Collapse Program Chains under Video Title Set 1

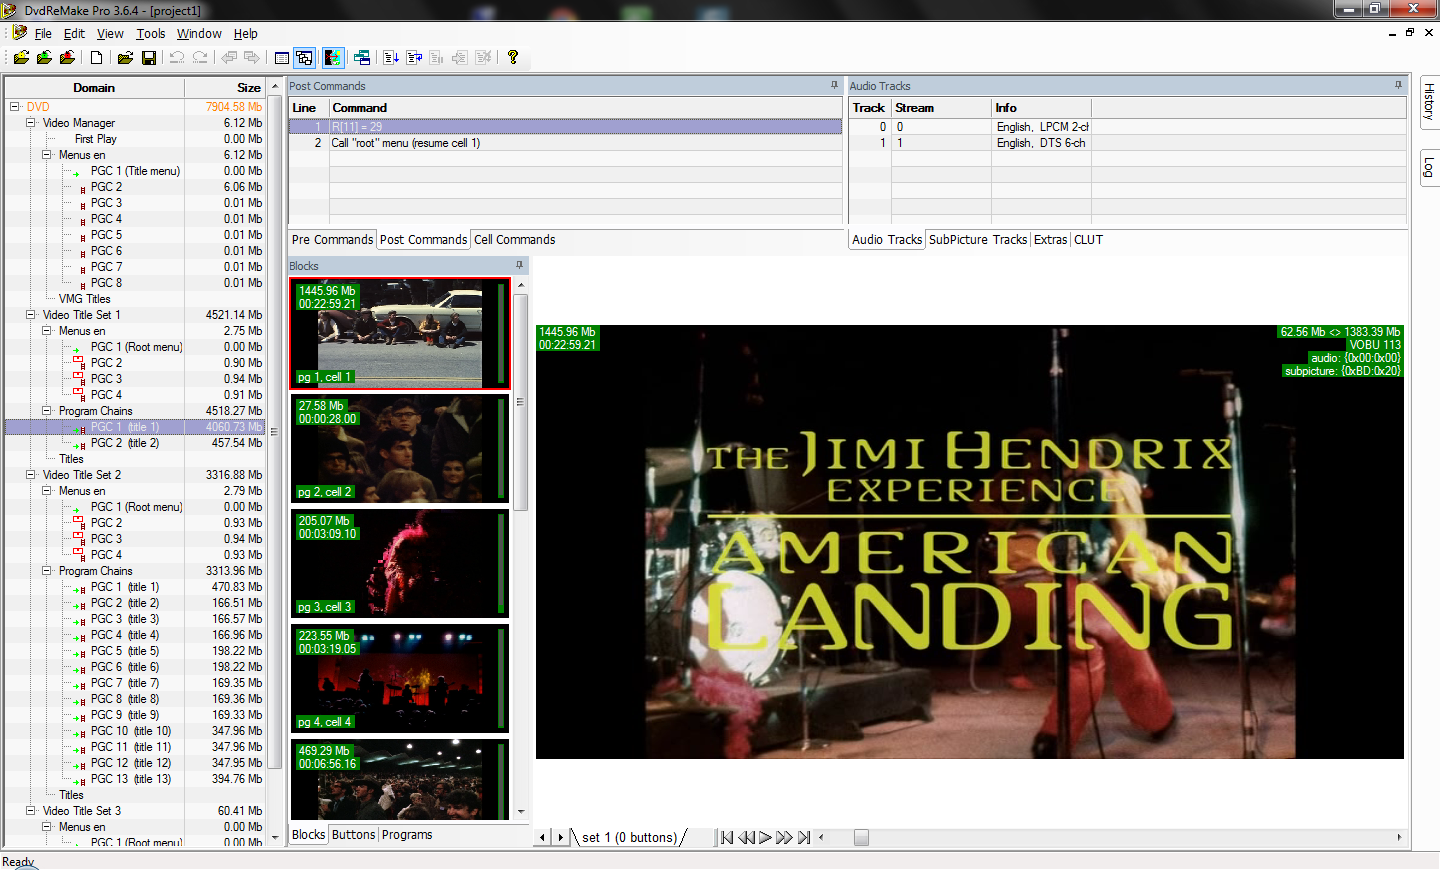click(x=46, y=411)
